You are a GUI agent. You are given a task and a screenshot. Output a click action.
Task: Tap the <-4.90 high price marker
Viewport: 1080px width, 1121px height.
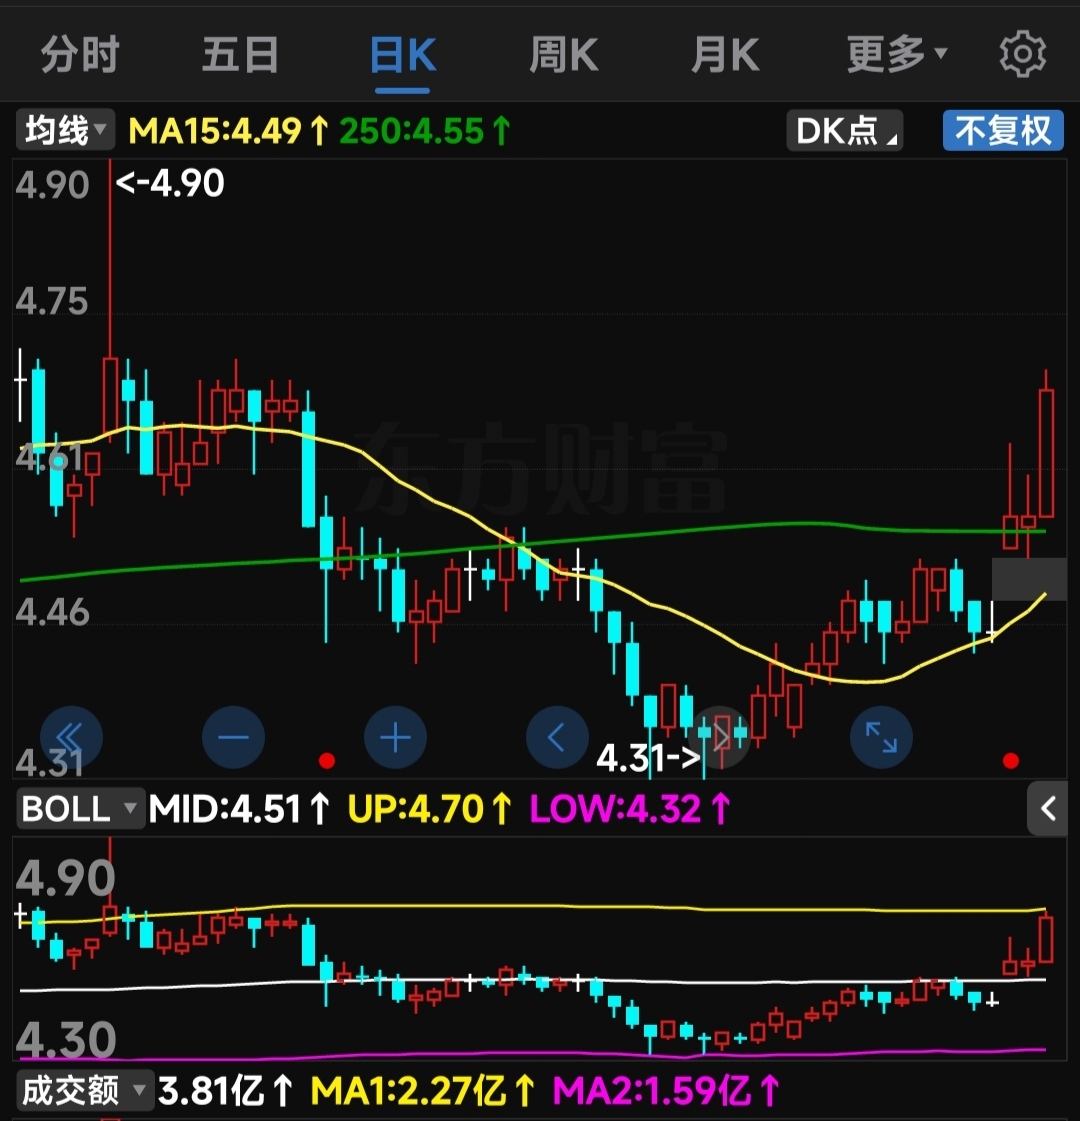click(170, 184)
